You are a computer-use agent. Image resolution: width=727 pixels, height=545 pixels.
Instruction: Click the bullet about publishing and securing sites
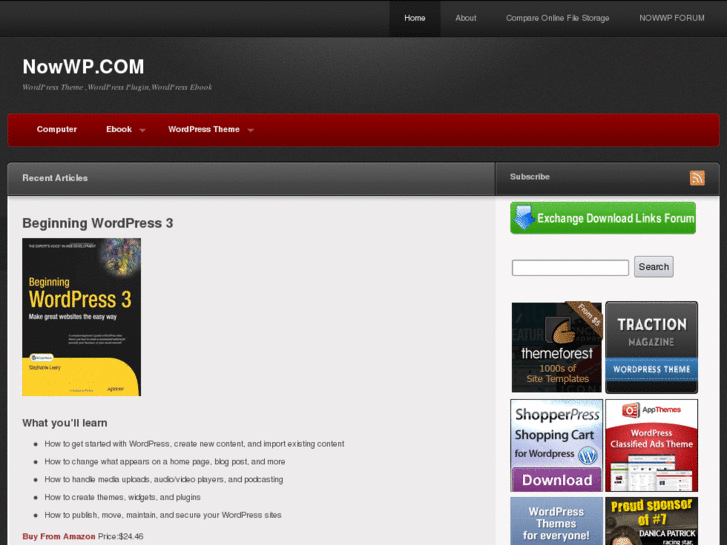tap(163, 515)
